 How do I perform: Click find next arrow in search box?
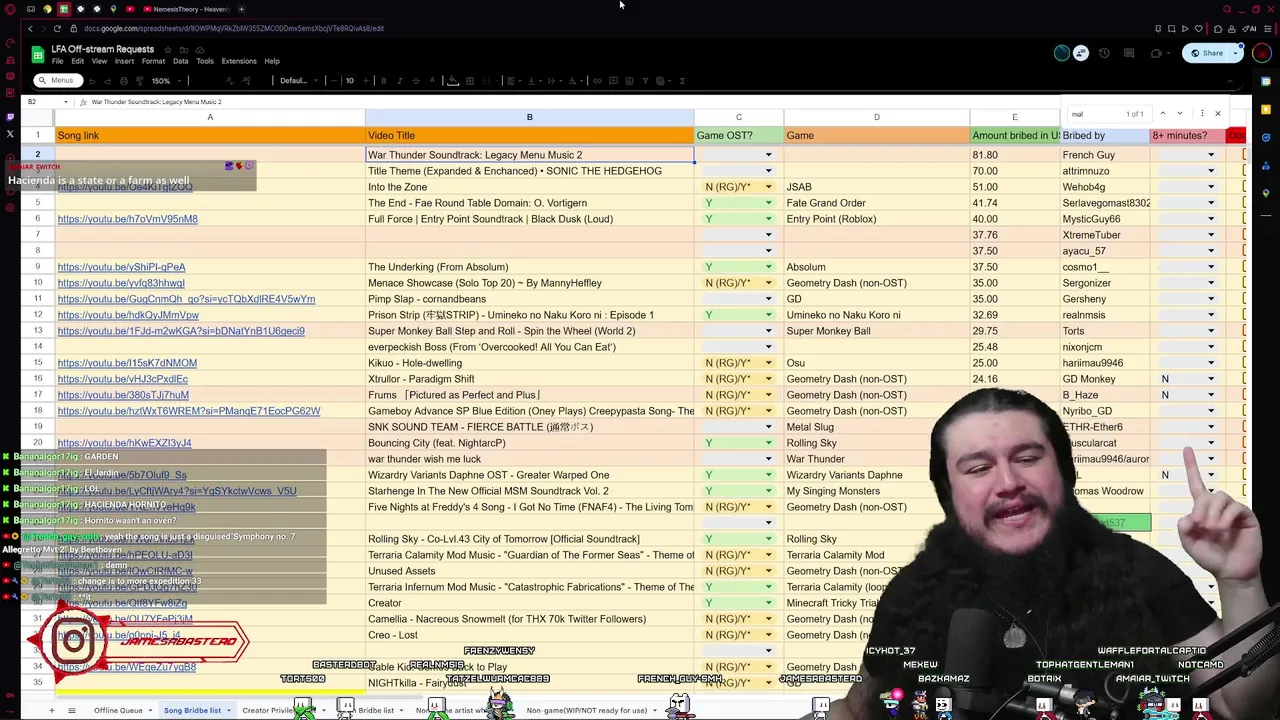[1180, 113]
